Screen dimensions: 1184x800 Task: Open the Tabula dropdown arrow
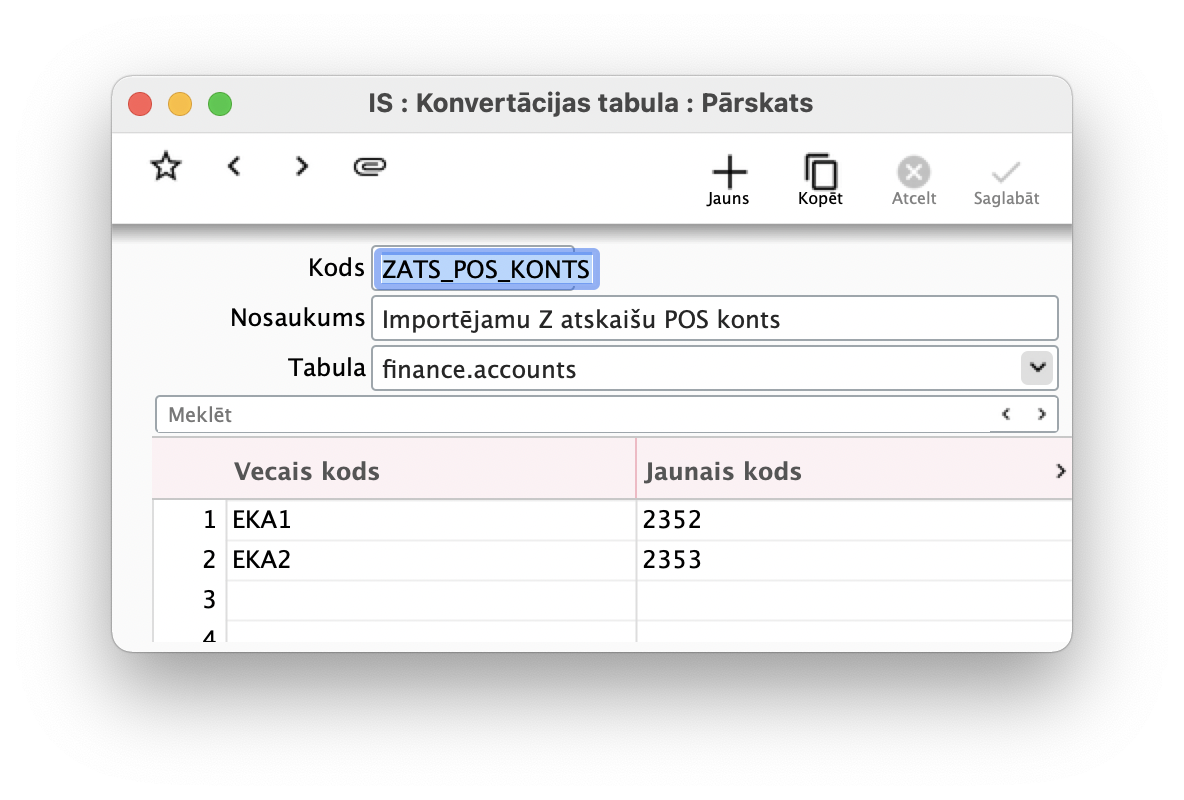click(1038, 368)
